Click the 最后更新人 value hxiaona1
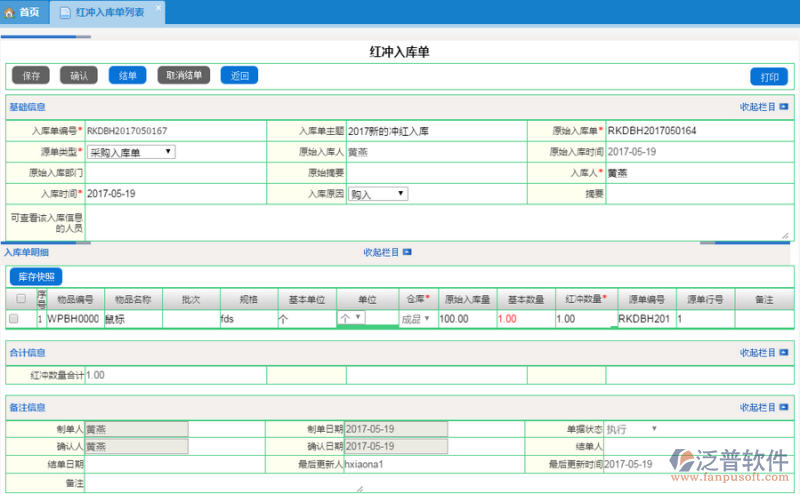Screen dimensions: 800x494 click(364, 464)
